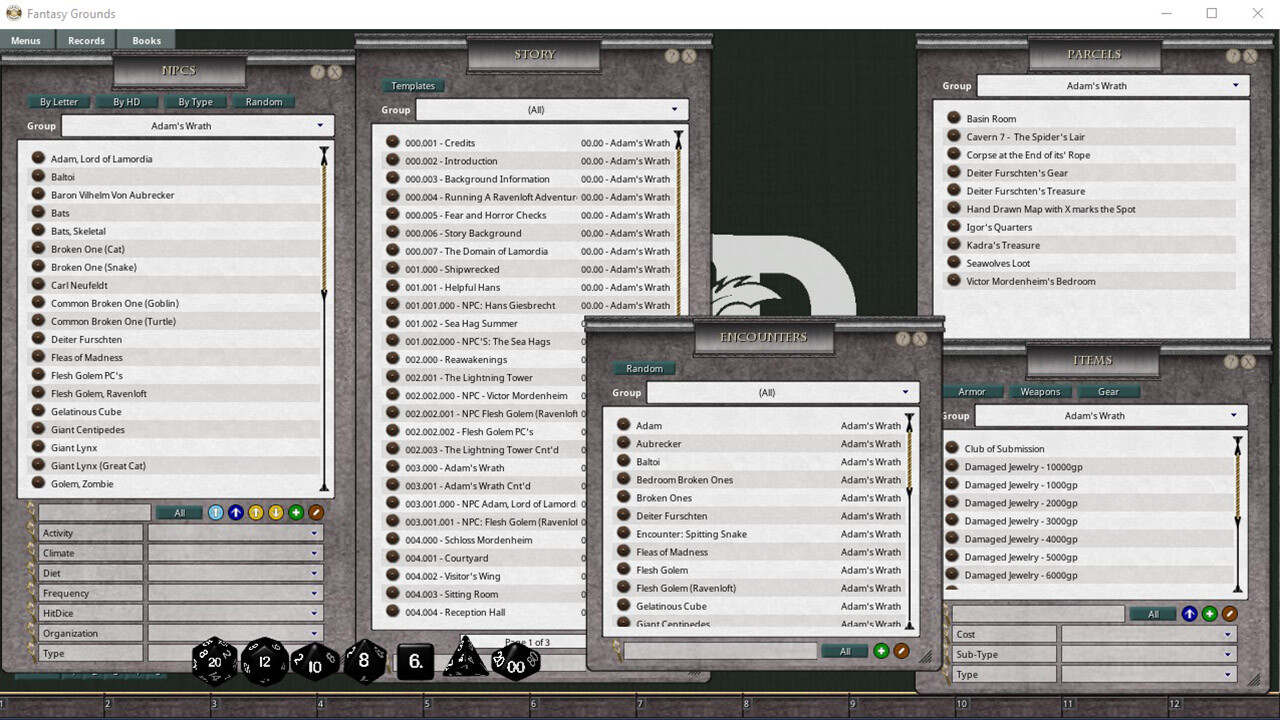
Task: Roll the black d8 die
Action: 363,660
